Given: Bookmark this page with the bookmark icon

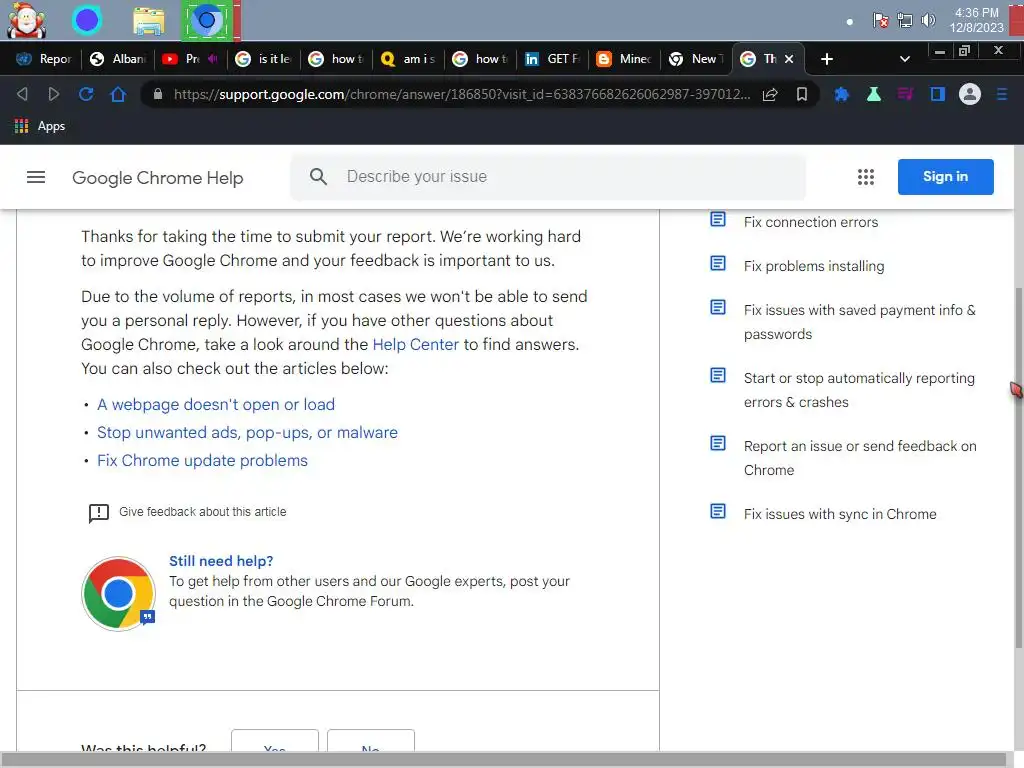Looking at the screenshot, I should [x=802, y=95].
